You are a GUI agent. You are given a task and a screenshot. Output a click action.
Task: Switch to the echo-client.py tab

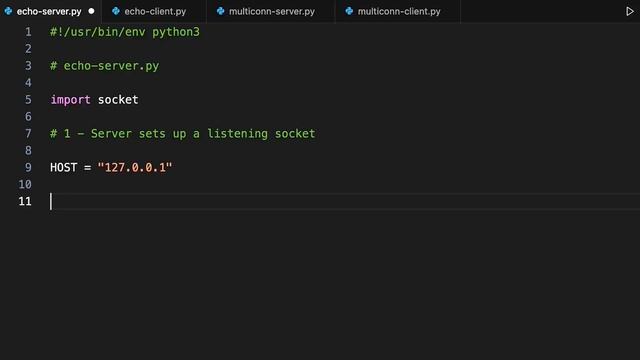[154, 11]
